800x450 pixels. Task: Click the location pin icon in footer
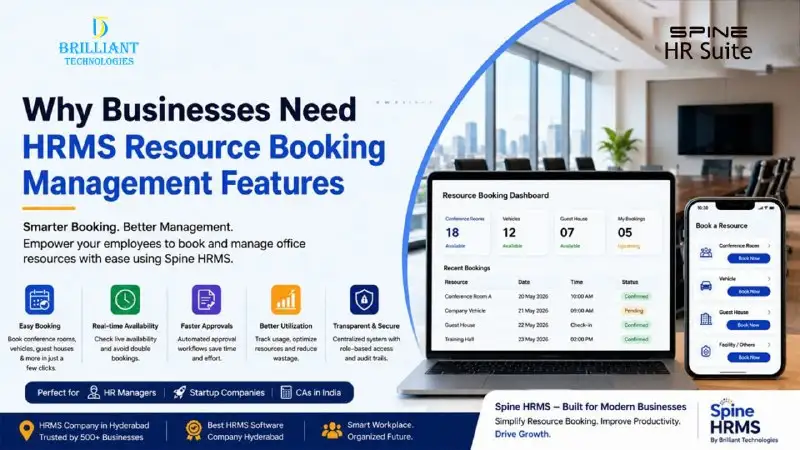[x=27, y=431]
